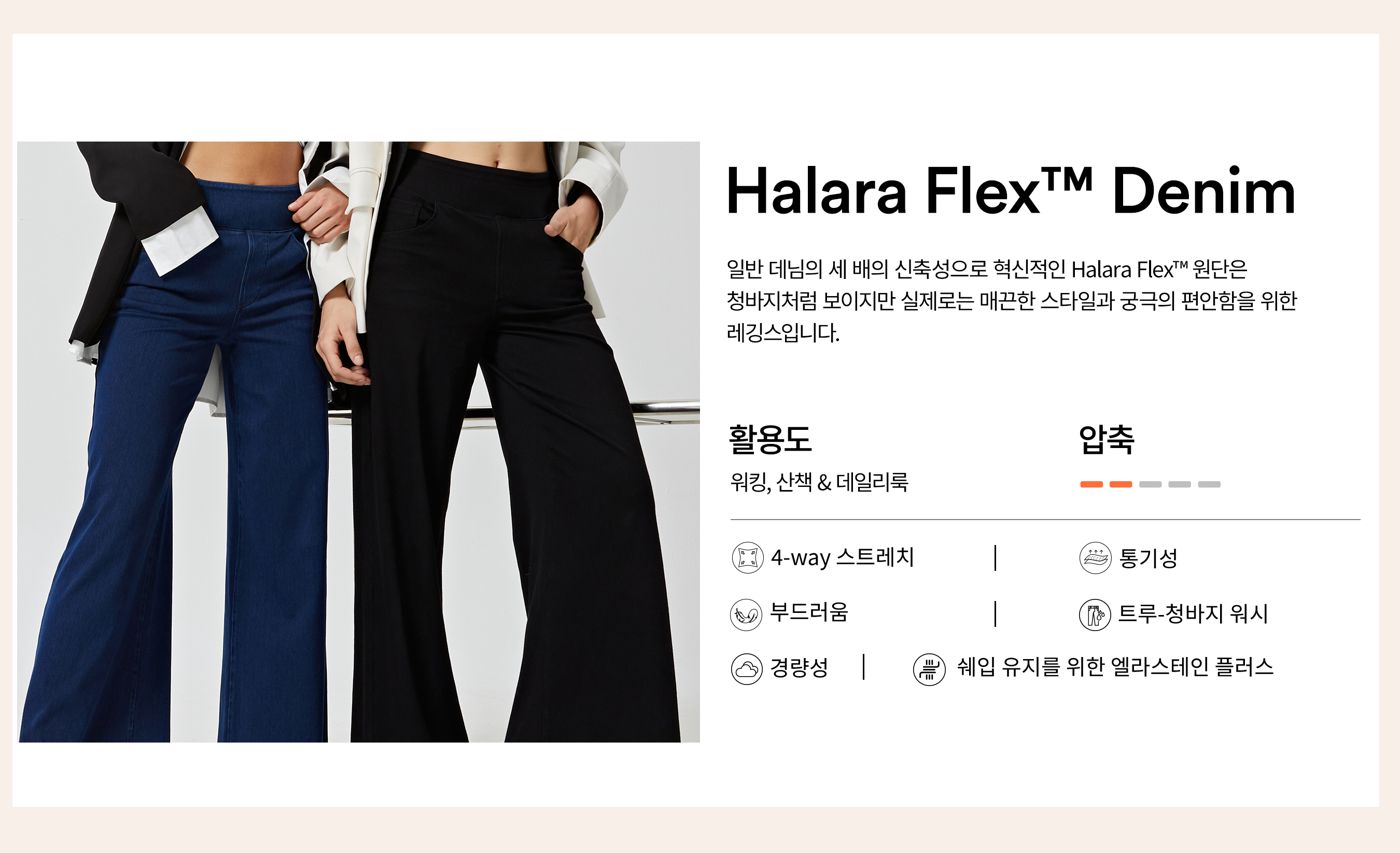Click the 압축 compression heading
Viewport: 1400px width, 853px height.
(1106, 439)
